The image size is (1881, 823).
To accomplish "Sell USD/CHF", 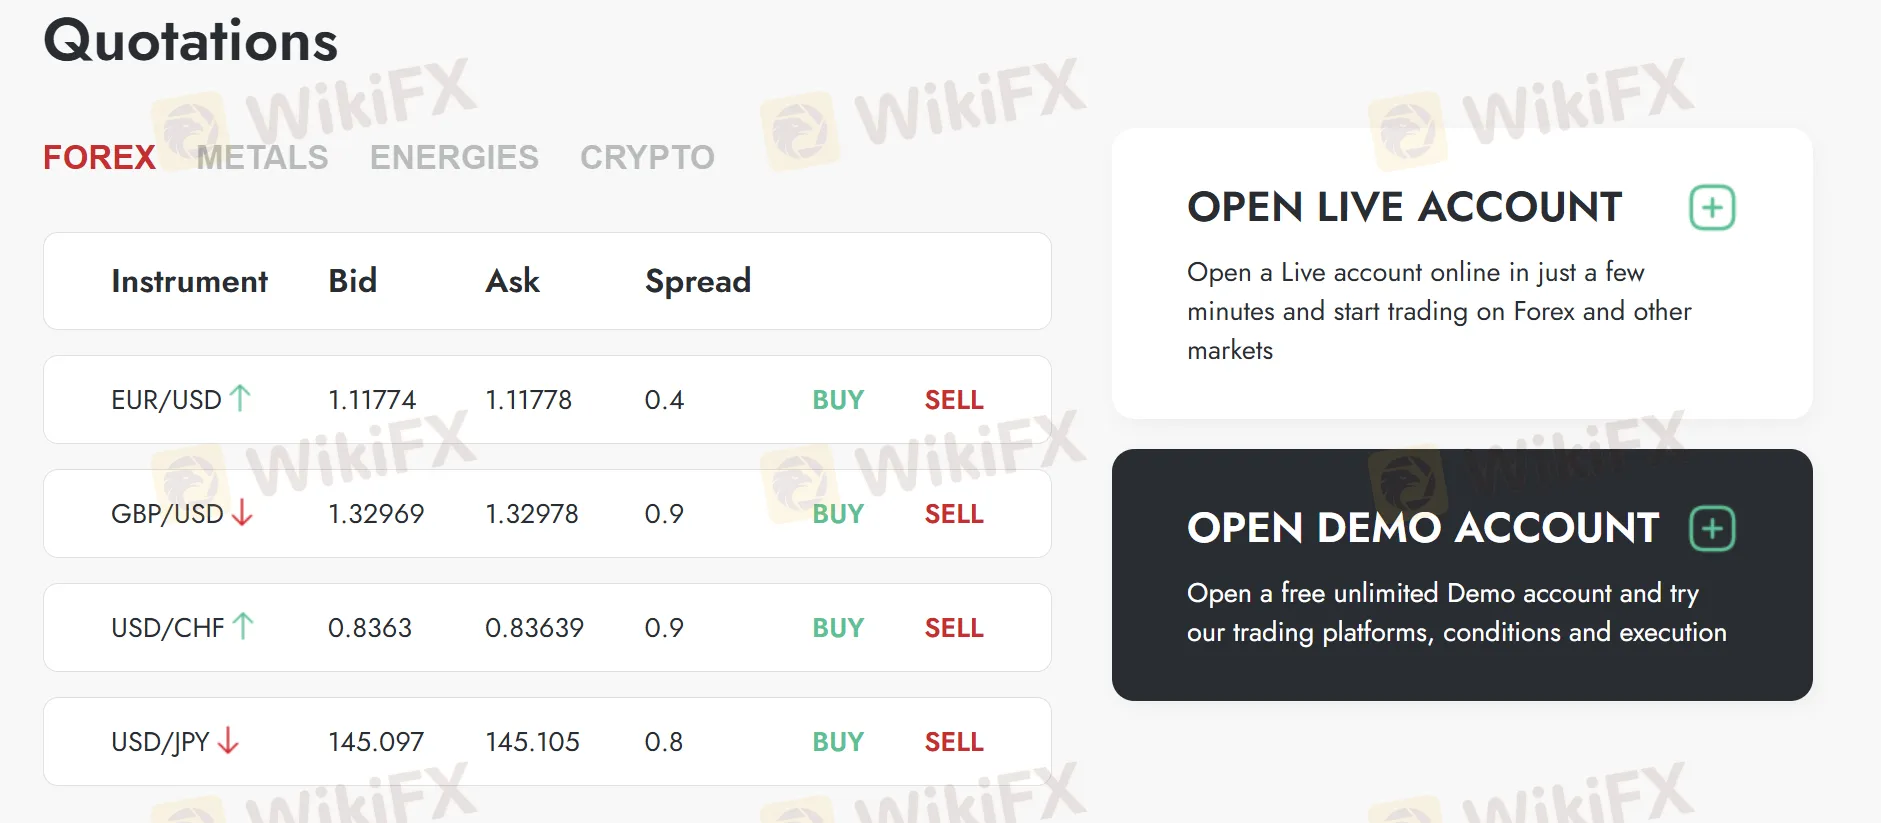I will click(x=954, y=628).
